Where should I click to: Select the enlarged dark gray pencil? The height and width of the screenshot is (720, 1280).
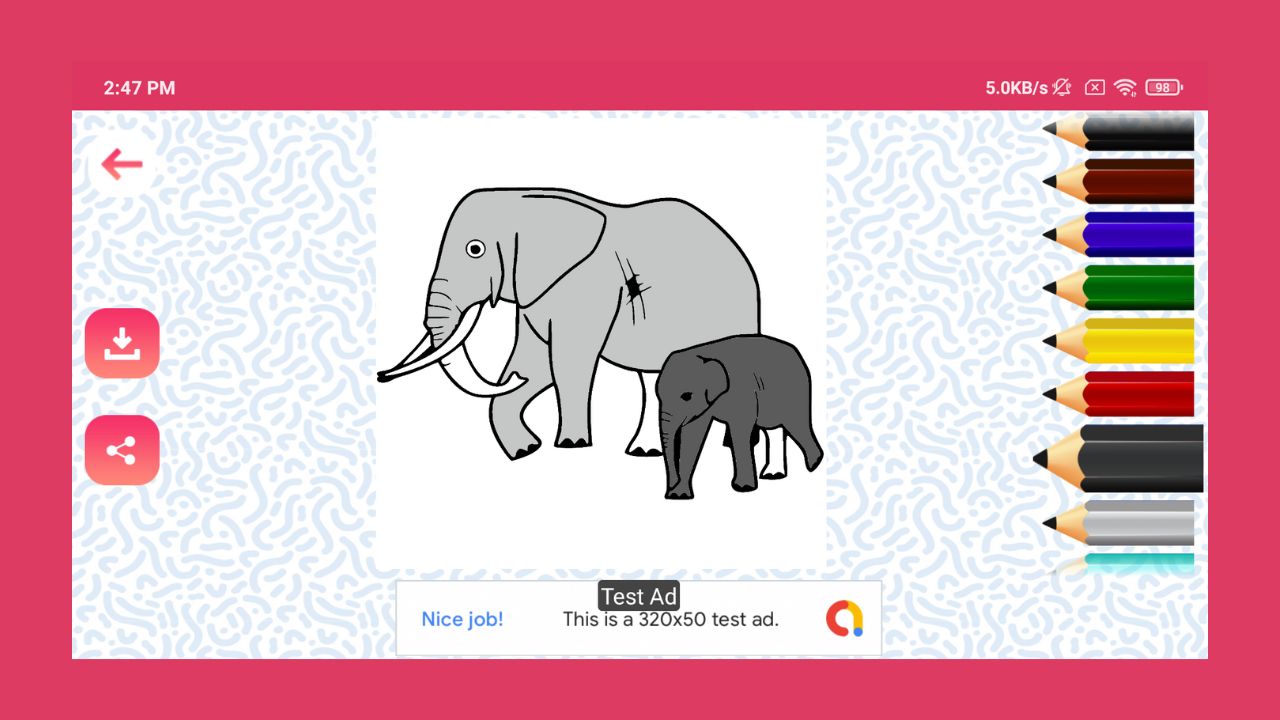pyautogui.click(x=1119, y=458)
